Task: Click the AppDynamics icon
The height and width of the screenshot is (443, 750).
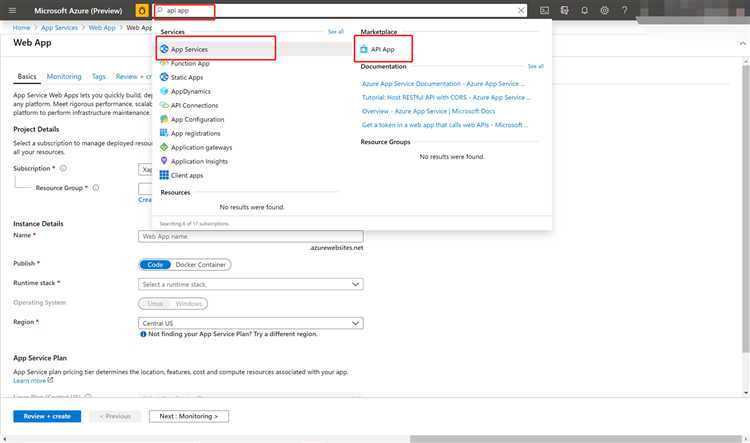Action: [x=164, y=91]
